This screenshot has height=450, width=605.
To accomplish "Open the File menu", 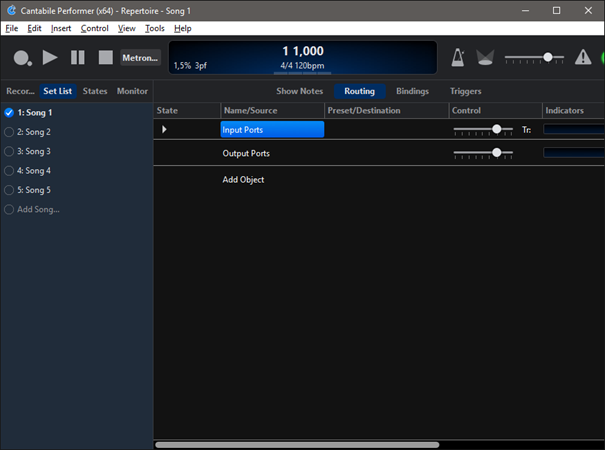I will pos(12,29).
